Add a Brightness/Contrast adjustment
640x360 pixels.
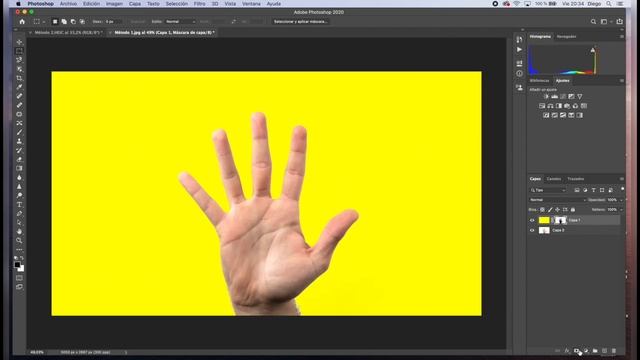point(546,97)
